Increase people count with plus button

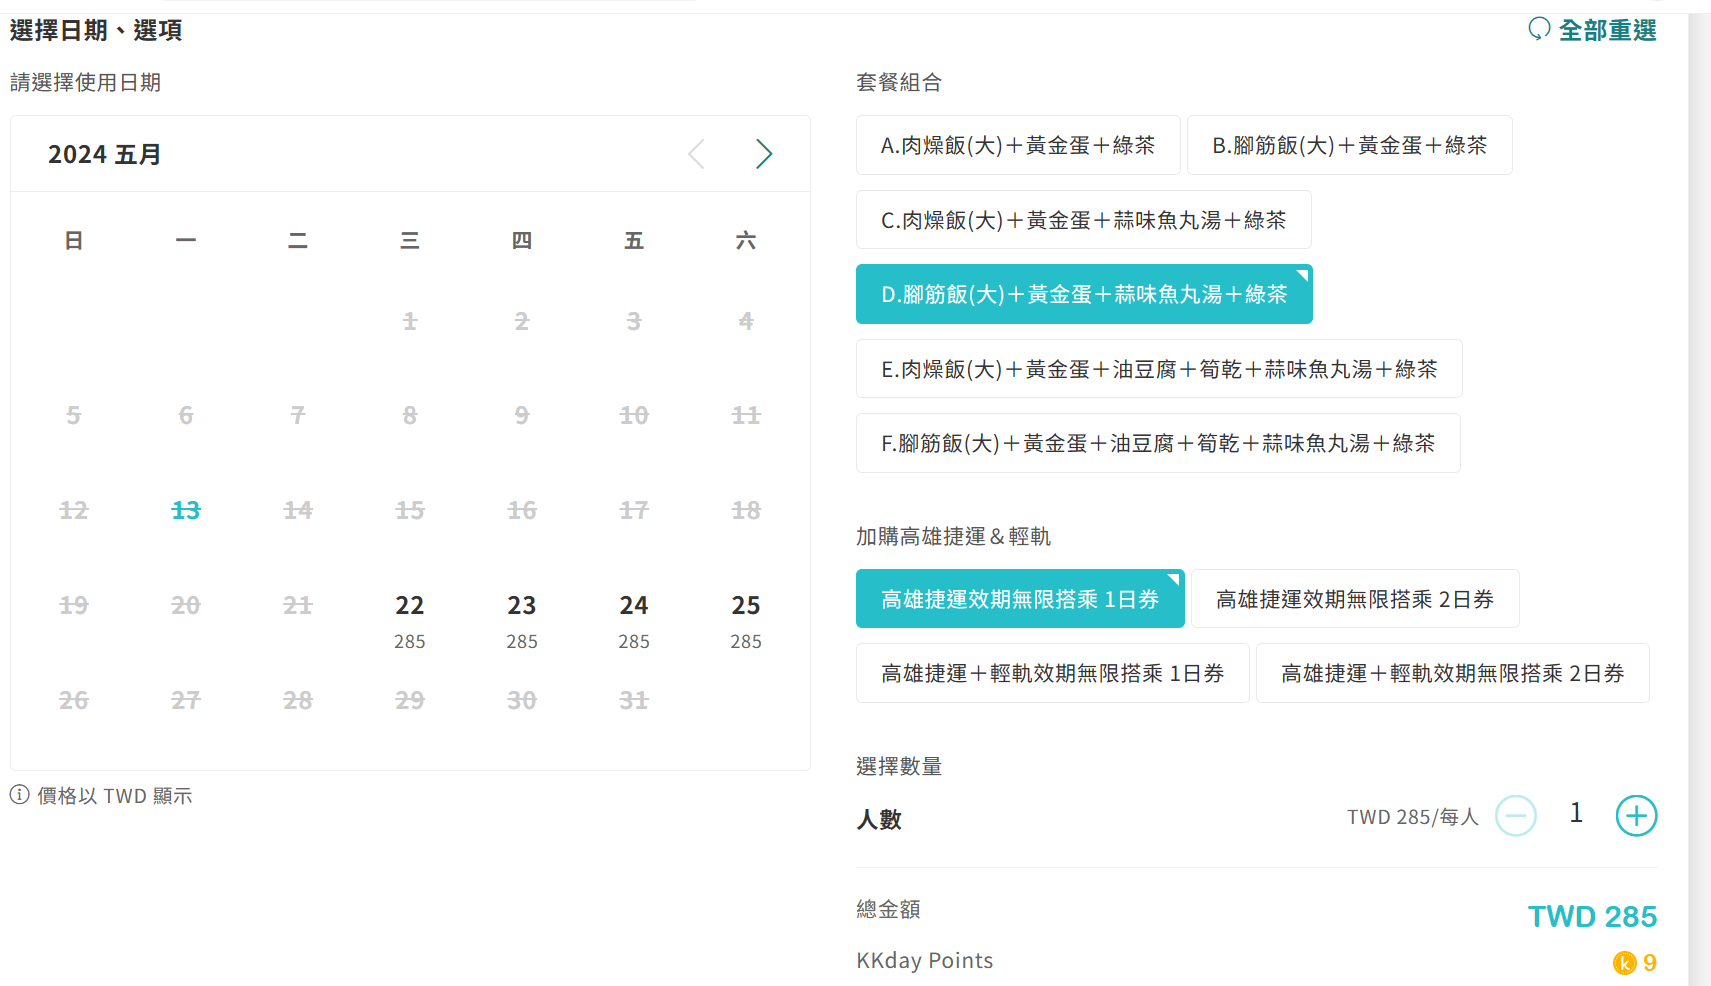[1636, 816]
